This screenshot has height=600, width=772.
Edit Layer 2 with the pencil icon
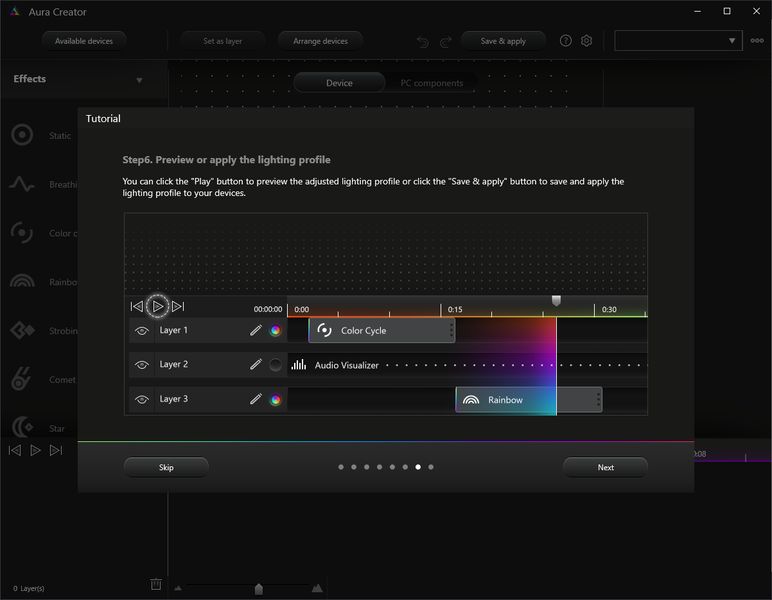pyautogui.click(x=256, y=364)
